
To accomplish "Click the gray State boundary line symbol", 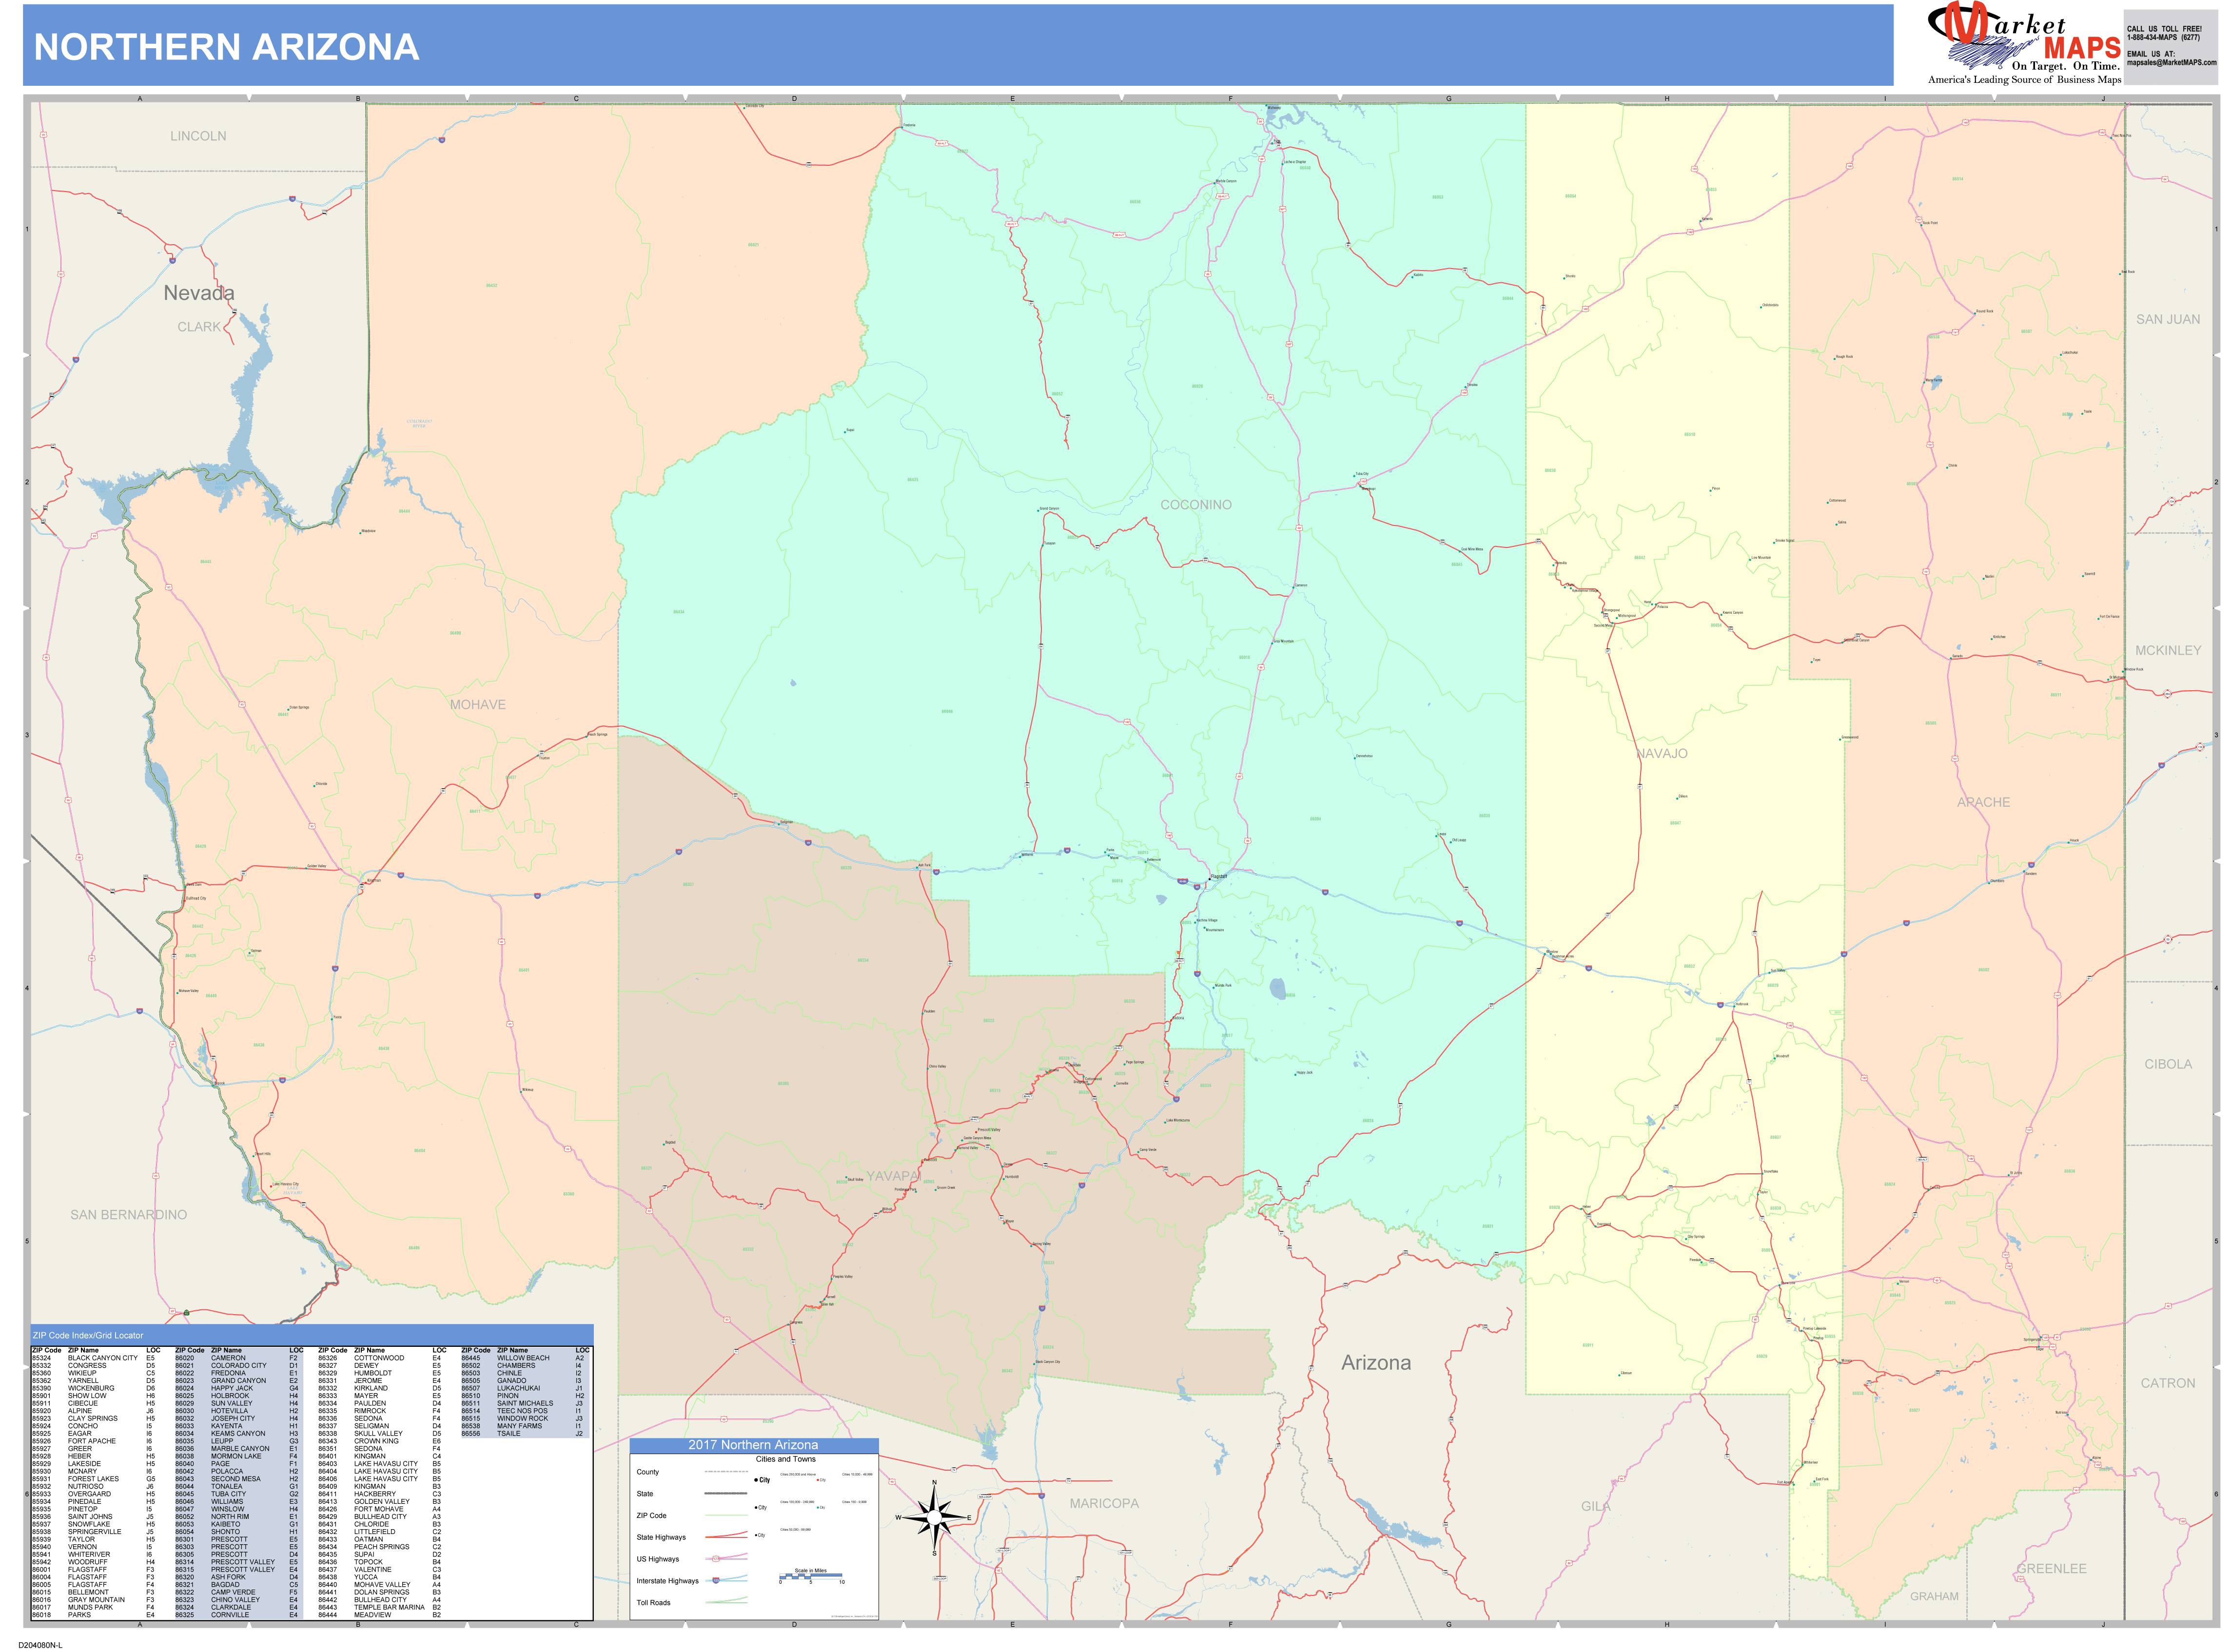I will coord(726,1493).
